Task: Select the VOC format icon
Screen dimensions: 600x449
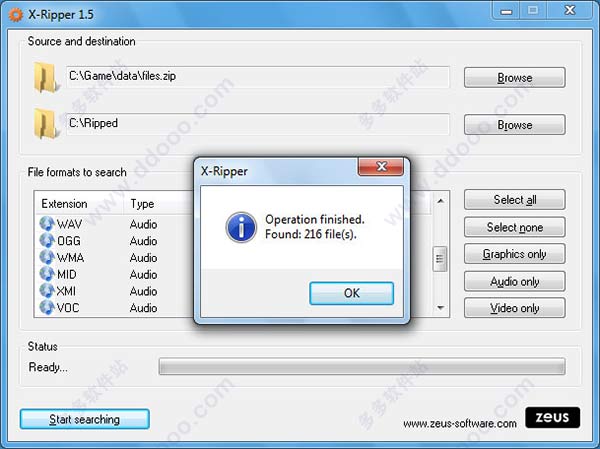Action: [x=47, y=307]
